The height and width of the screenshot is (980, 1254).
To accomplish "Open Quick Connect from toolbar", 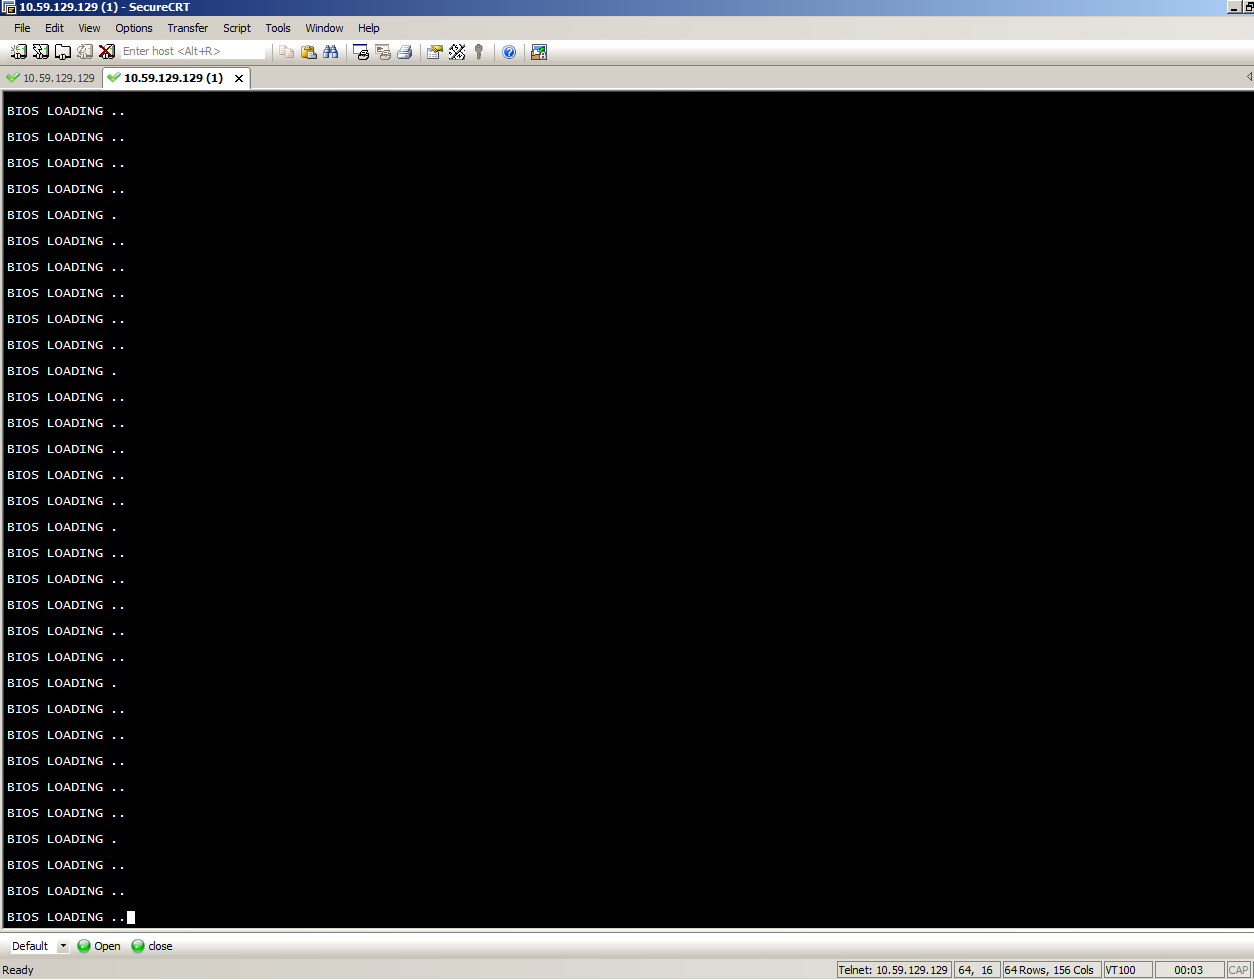I will coord(41,52).
